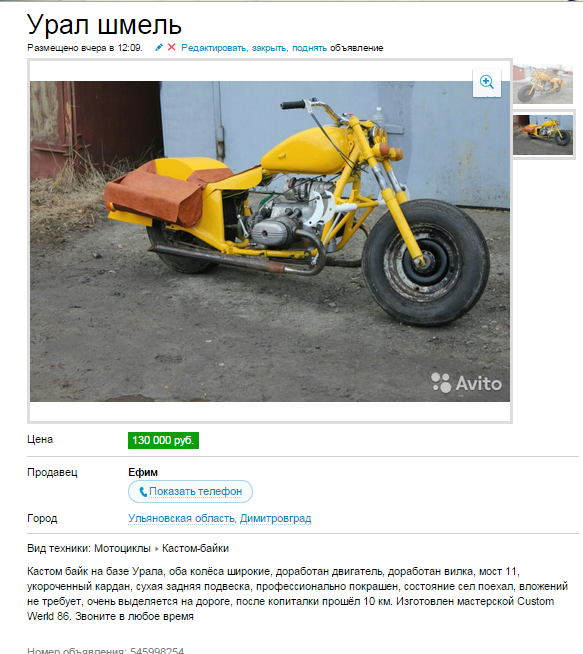This screenshot has height=654, width=583.
Task: Open the Ульяновская область region link
Action: [182, 518]
